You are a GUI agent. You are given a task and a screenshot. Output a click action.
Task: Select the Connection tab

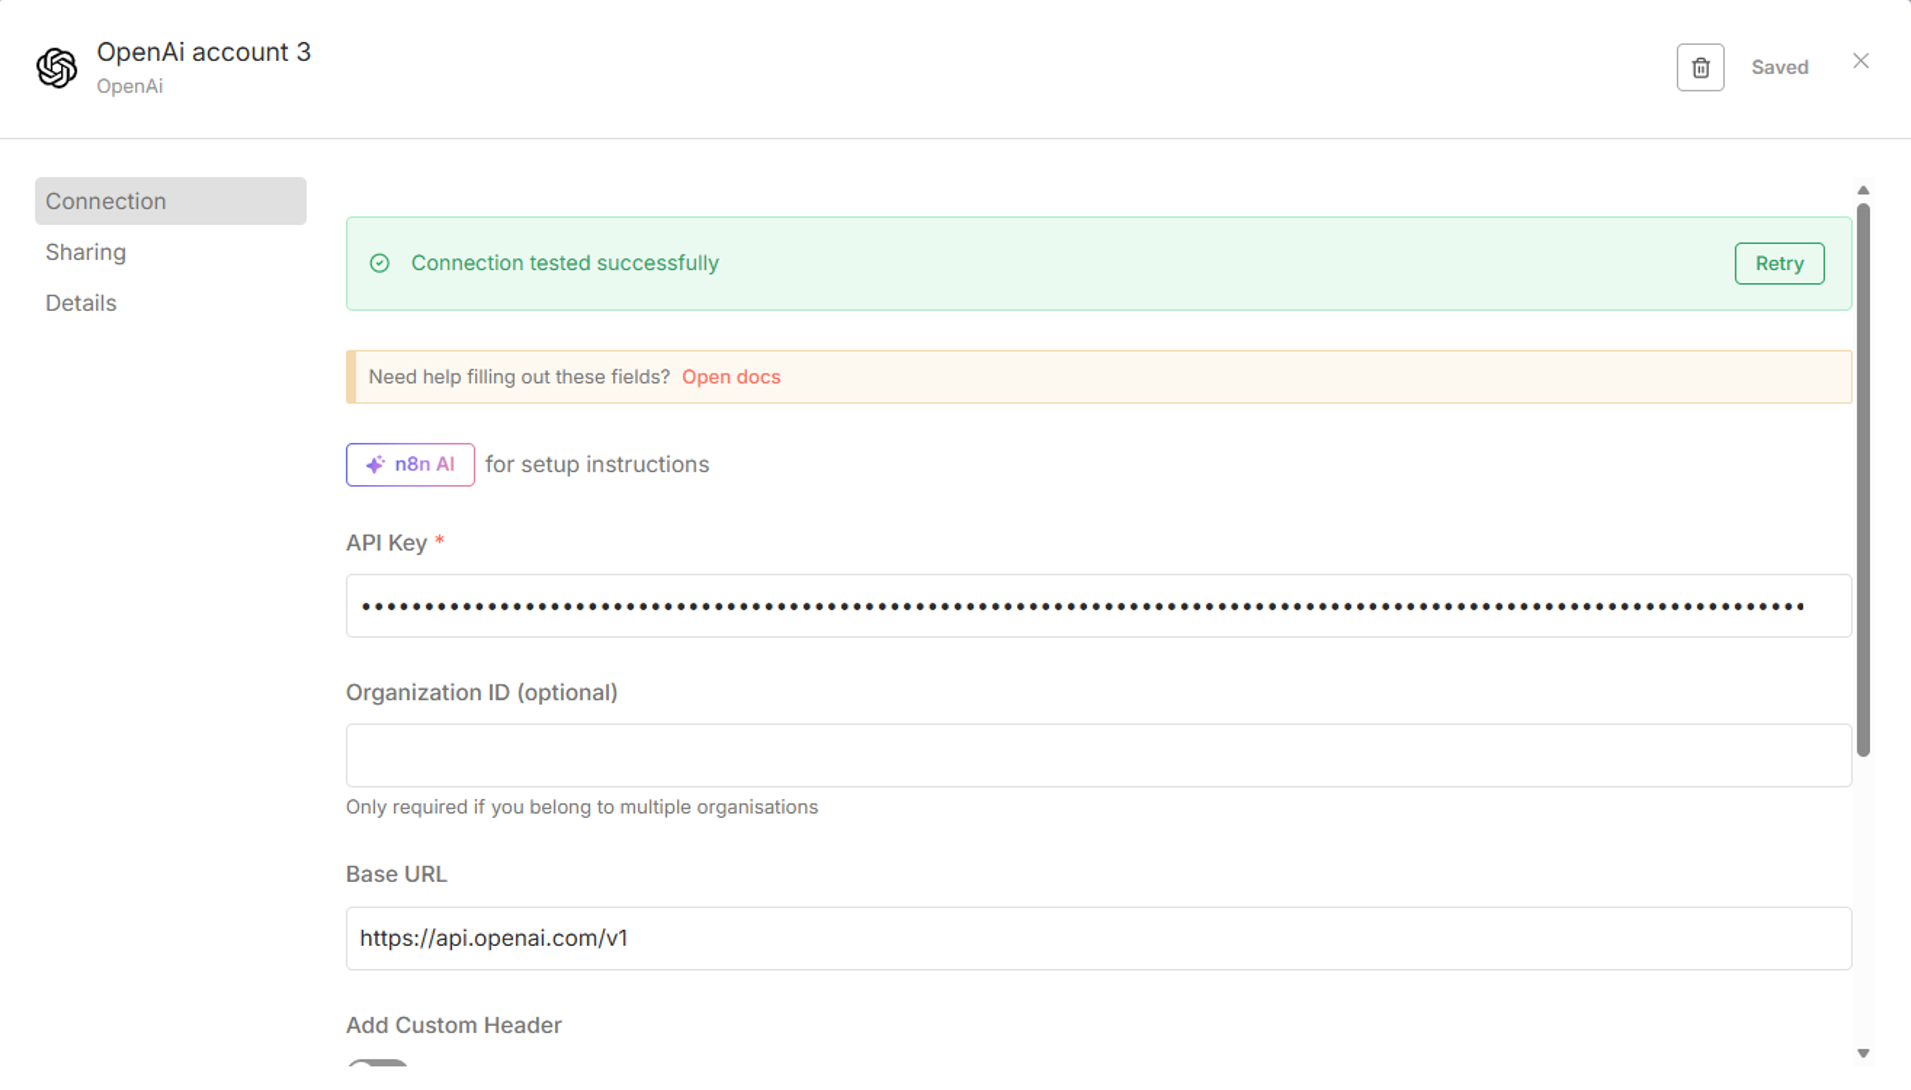[x=170, y=201]
